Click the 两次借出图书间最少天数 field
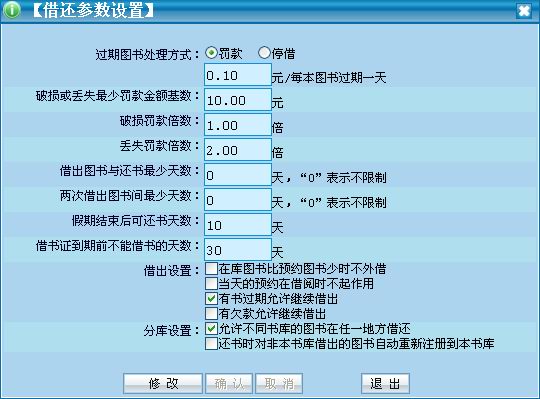 [238, 199]
